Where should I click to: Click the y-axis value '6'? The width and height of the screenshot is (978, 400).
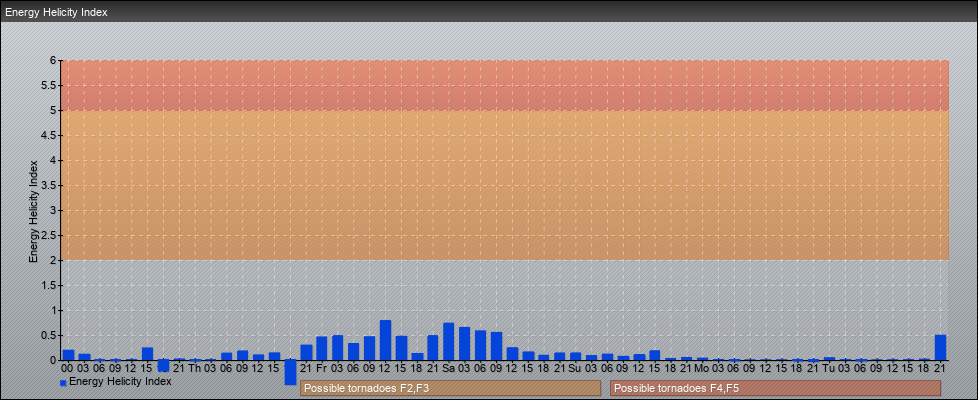coord(54,61)
